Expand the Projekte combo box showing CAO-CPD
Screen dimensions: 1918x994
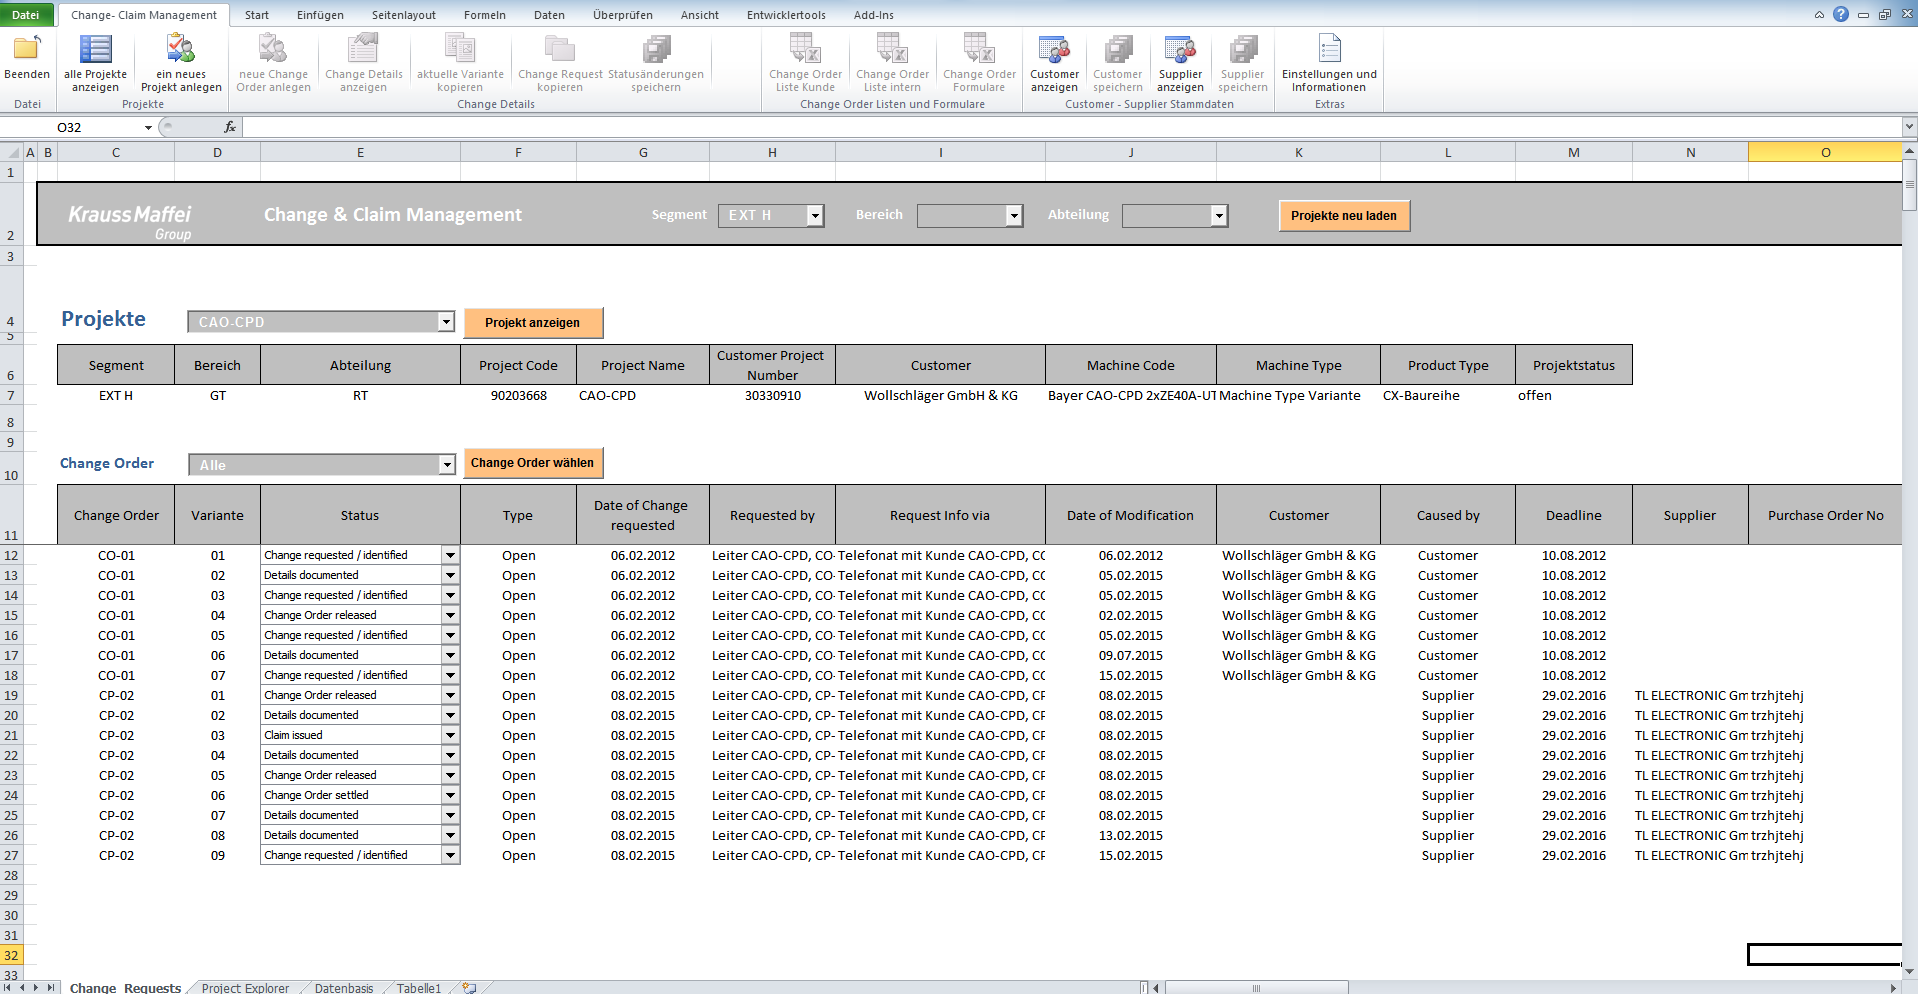coord(447,321)
